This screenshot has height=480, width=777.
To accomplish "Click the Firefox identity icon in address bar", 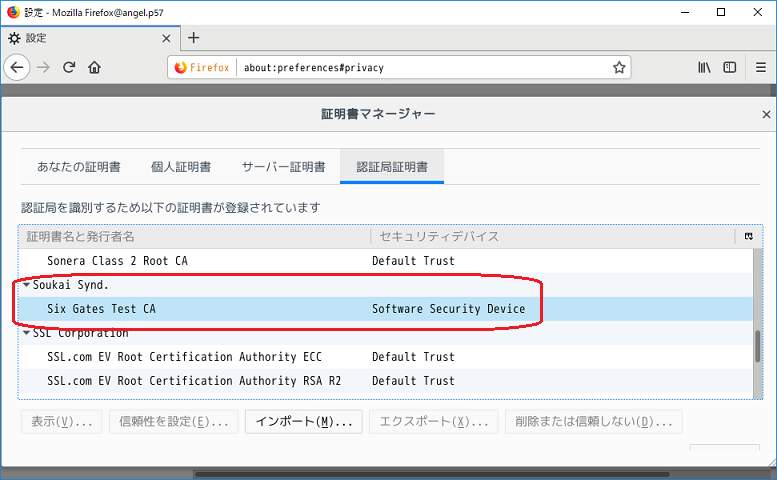I will click(202, 67).
